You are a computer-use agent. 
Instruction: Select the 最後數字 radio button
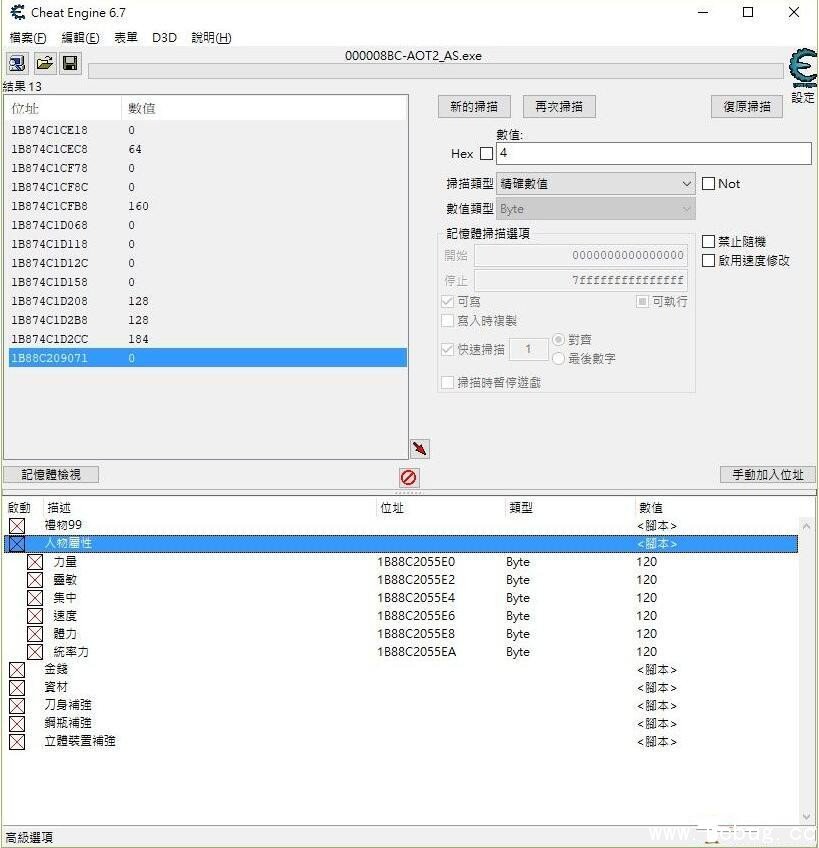coord(558,359)
